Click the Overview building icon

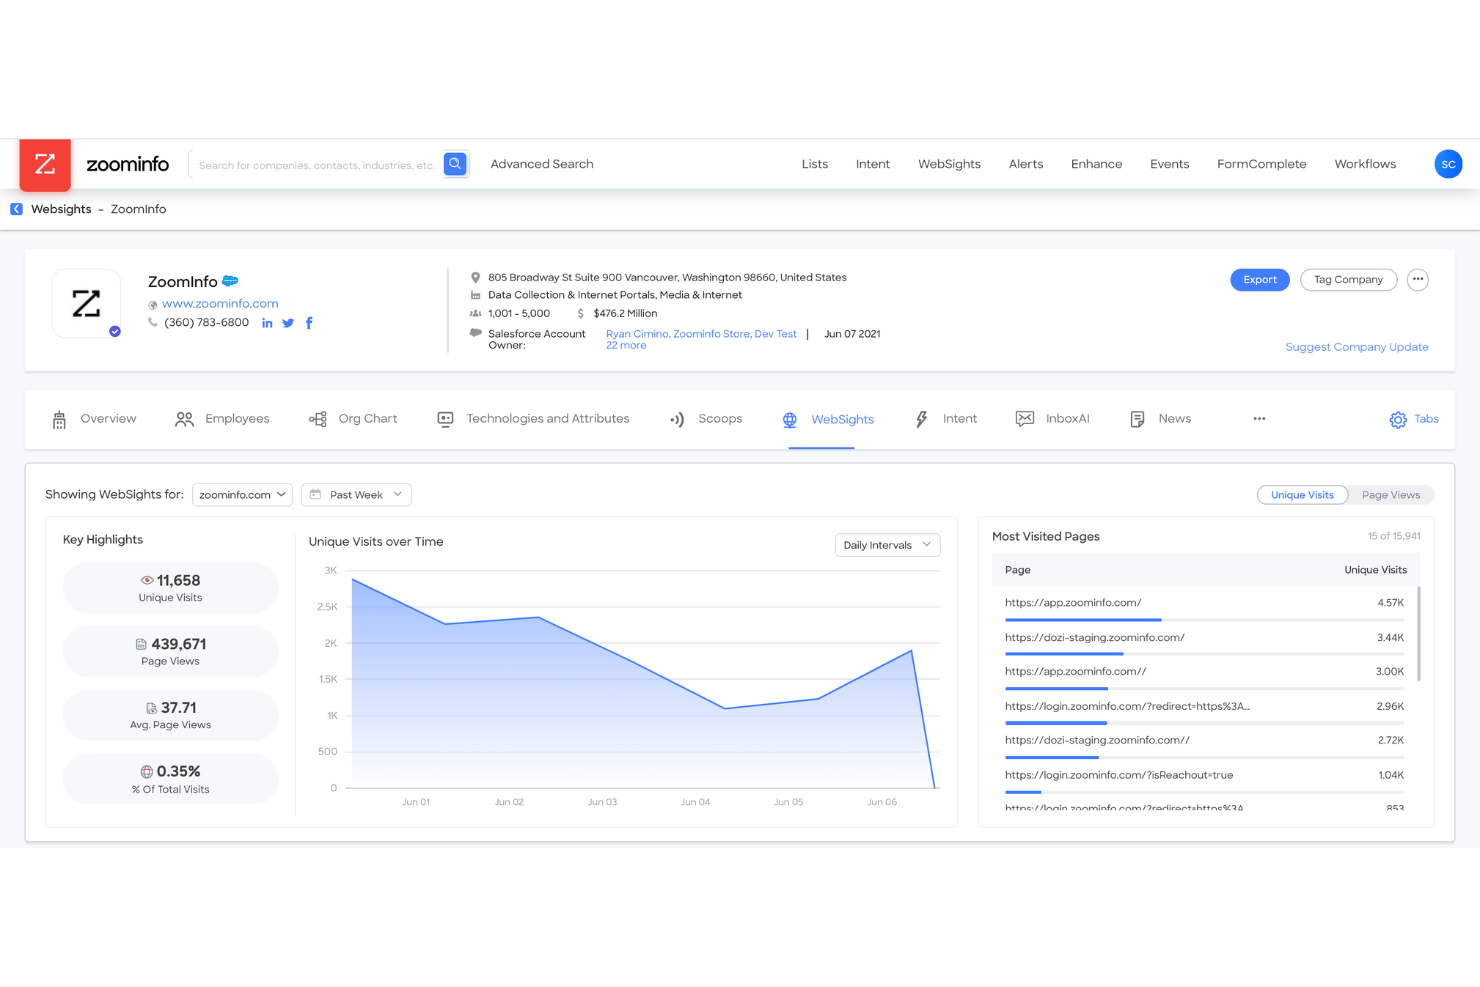tap(59, 420)
